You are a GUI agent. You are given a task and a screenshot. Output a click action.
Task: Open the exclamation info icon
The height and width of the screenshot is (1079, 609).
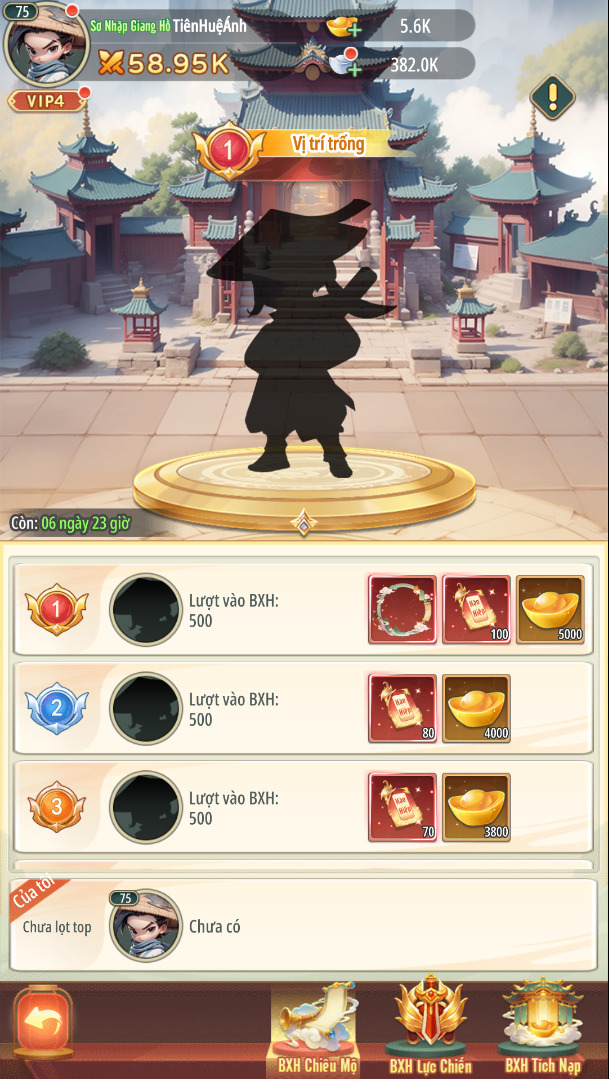click(552, 97)
